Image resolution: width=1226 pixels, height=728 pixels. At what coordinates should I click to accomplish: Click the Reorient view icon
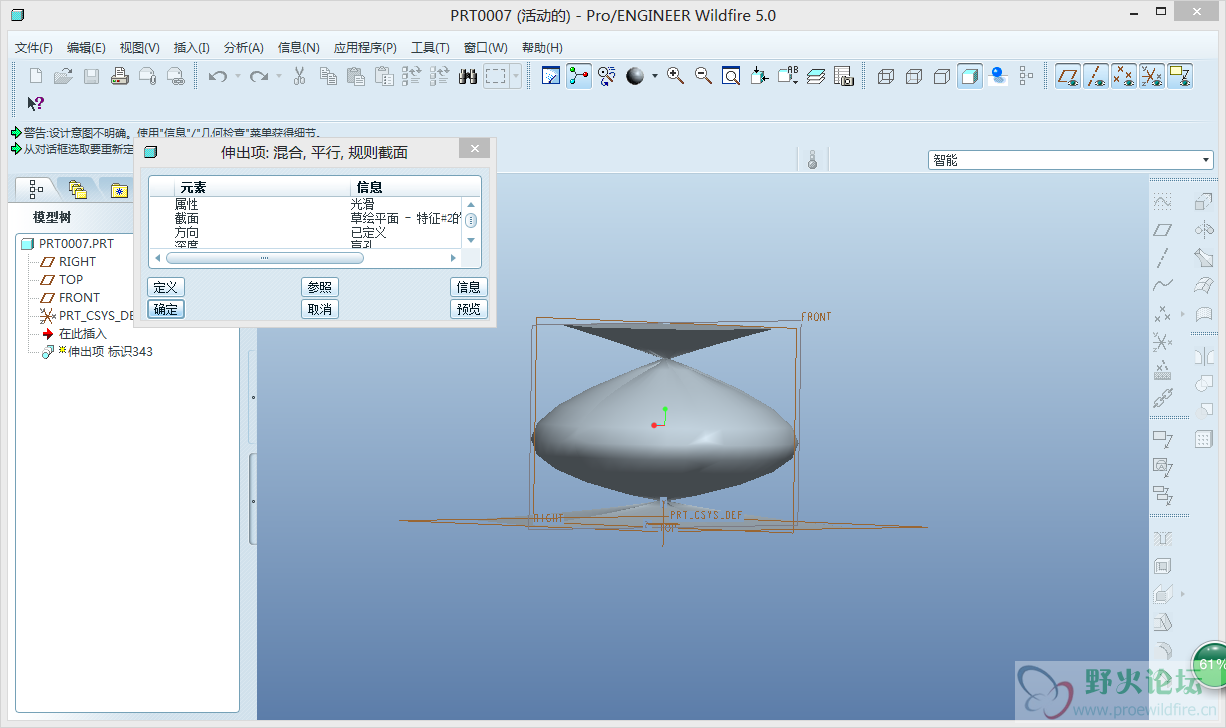coord(759,76)
